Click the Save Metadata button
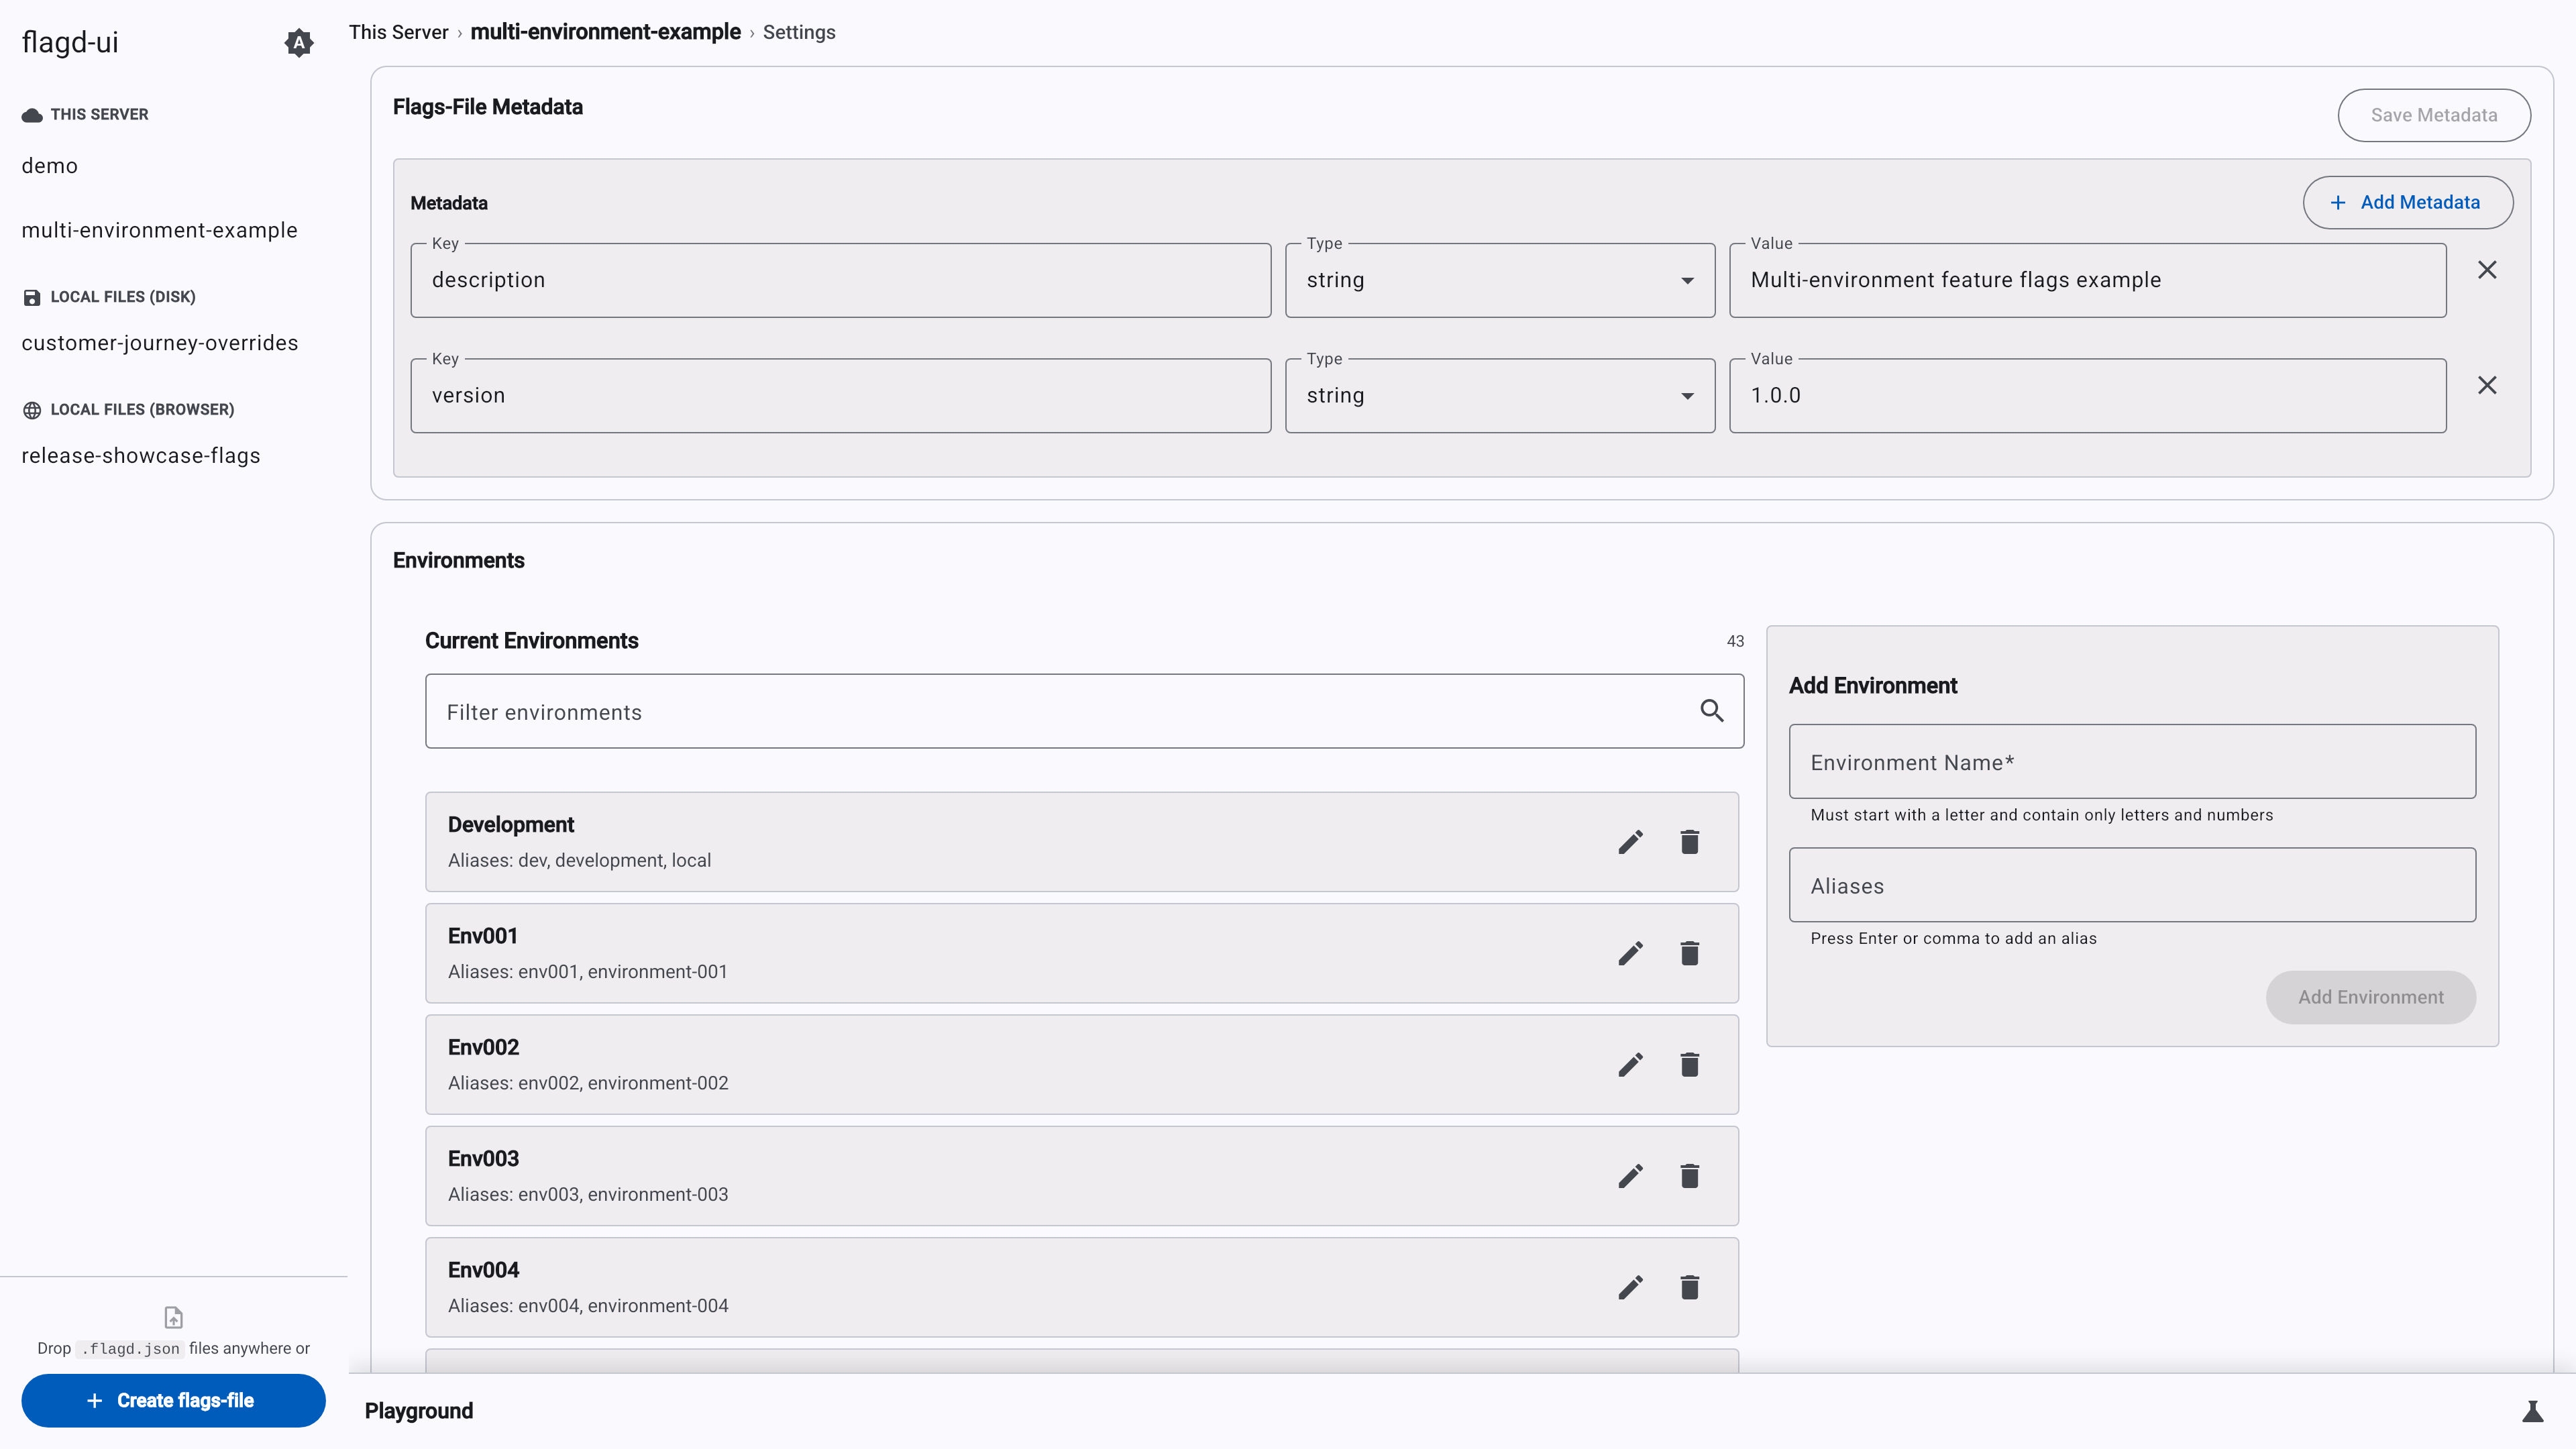The height and width of the screenshot is (1449, 2576). coord(2434,114)
